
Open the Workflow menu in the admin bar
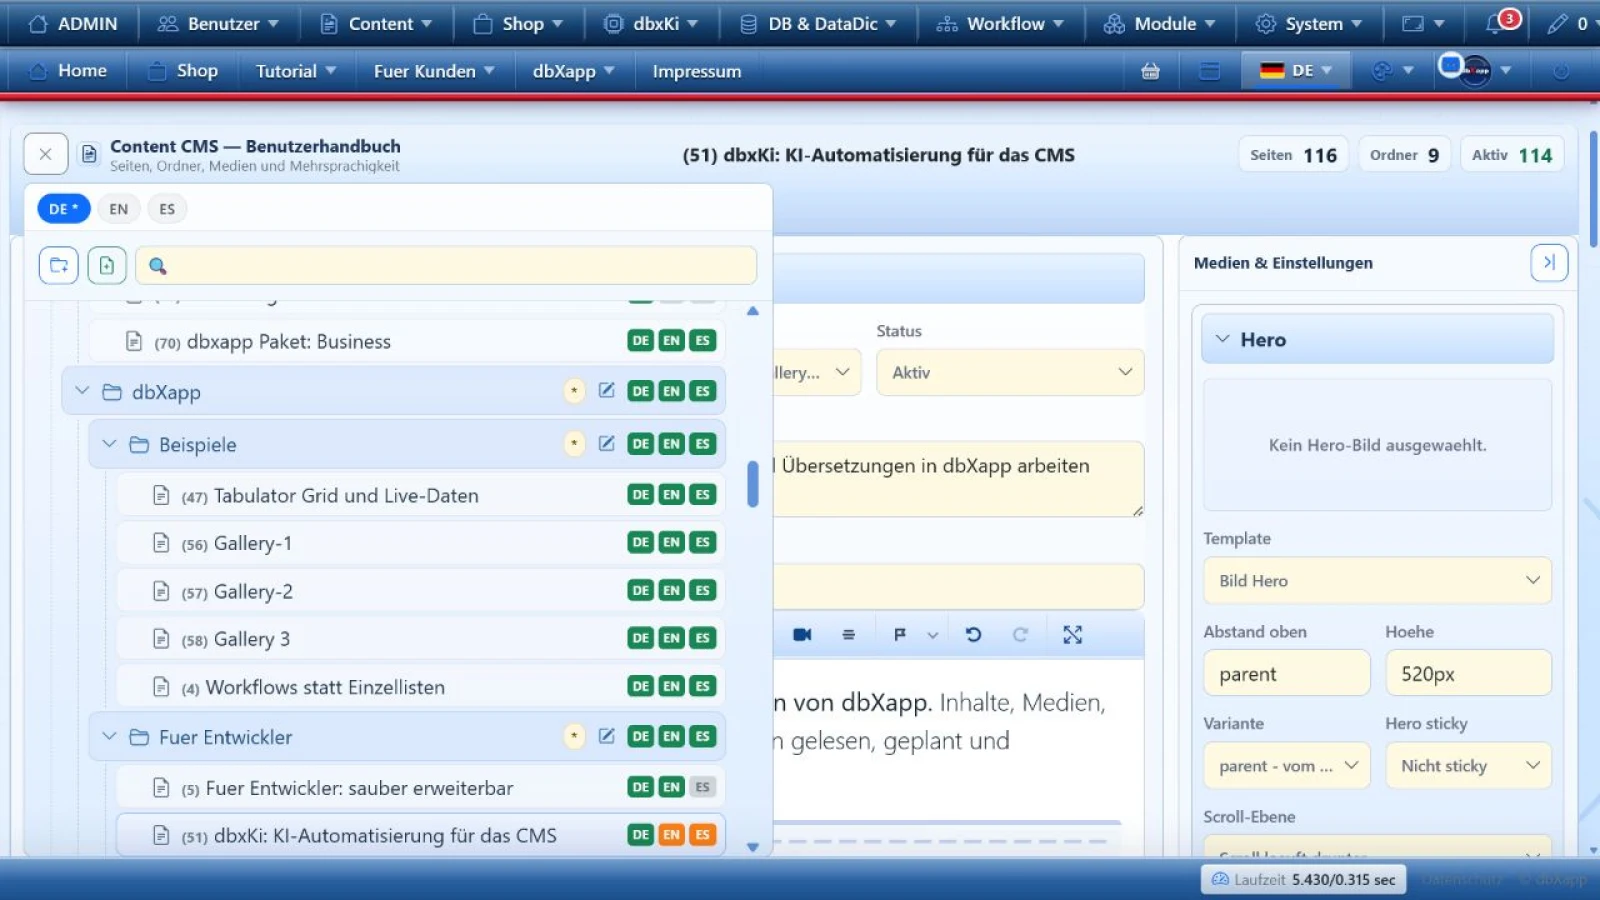click(1000, 23)
